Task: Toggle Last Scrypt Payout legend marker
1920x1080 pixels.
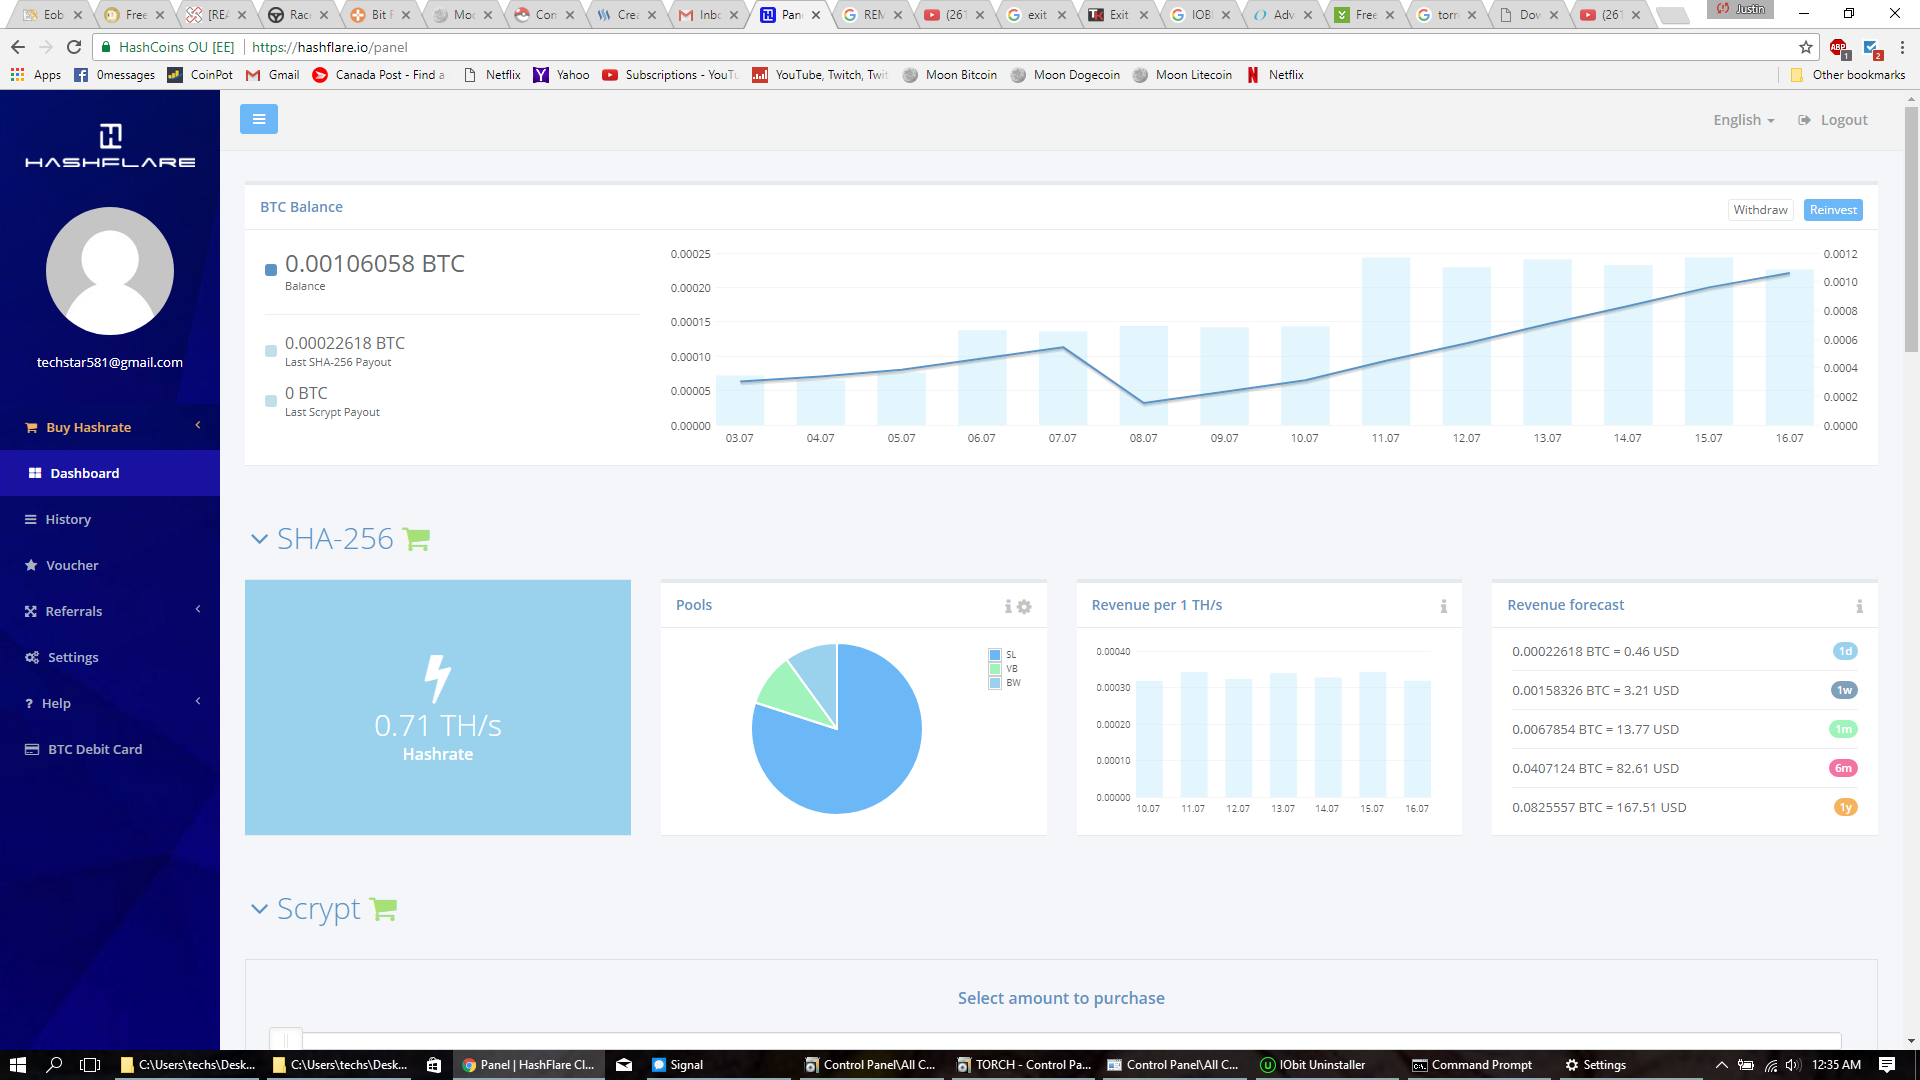Action: tap(271, 401)
